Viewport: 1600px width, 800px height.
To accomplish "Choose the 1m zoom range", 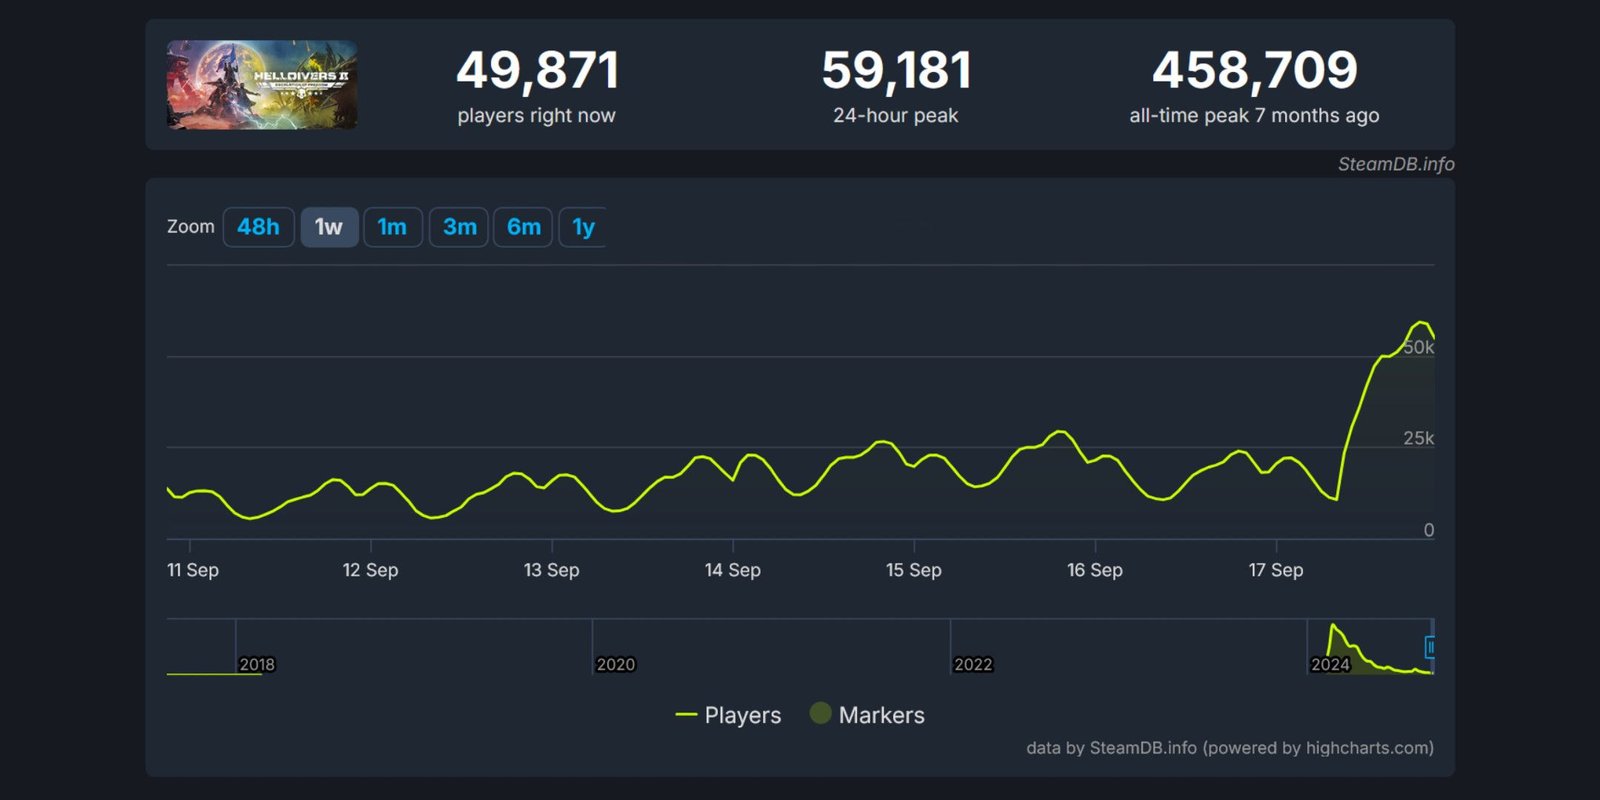I will point(392,227).
